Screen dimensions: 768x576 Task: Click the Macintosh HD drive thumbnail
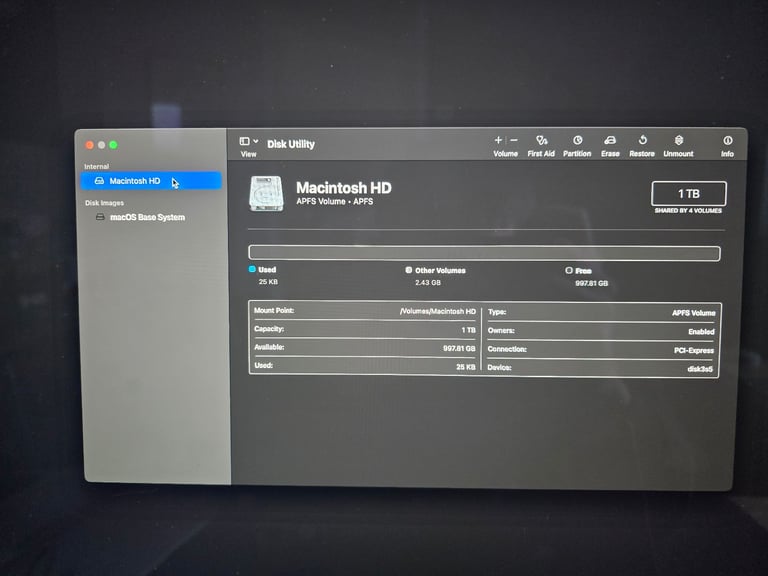pyautogui.click(x=266, y=193)
